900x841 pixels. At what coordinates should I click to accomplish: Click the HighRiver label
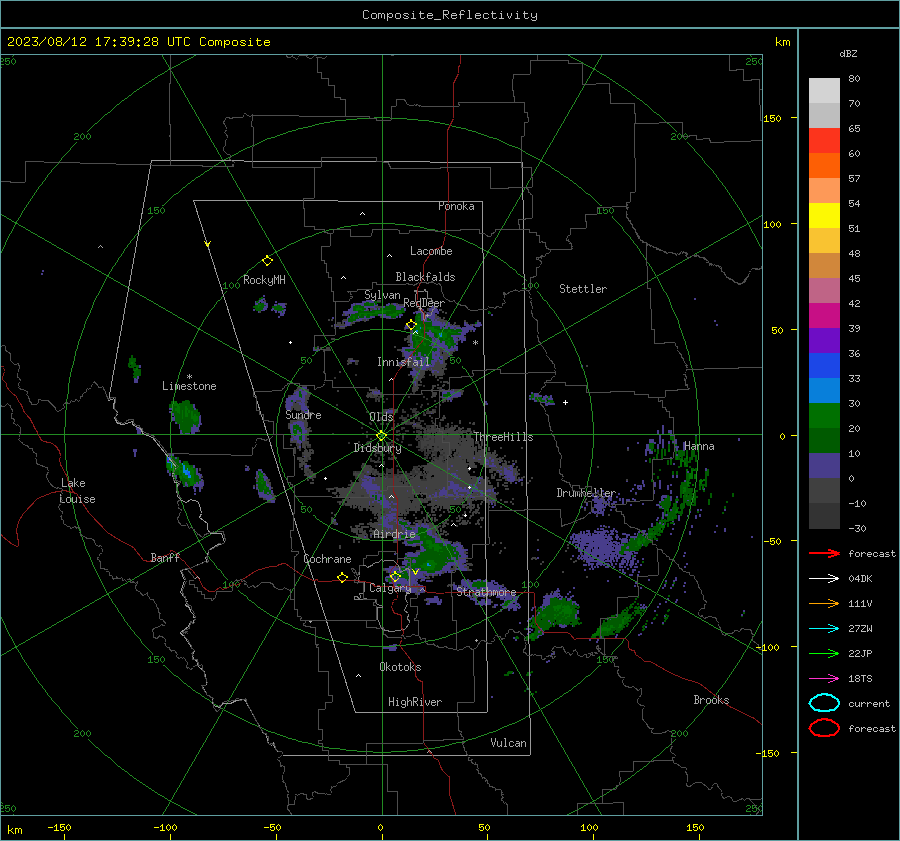414,702
